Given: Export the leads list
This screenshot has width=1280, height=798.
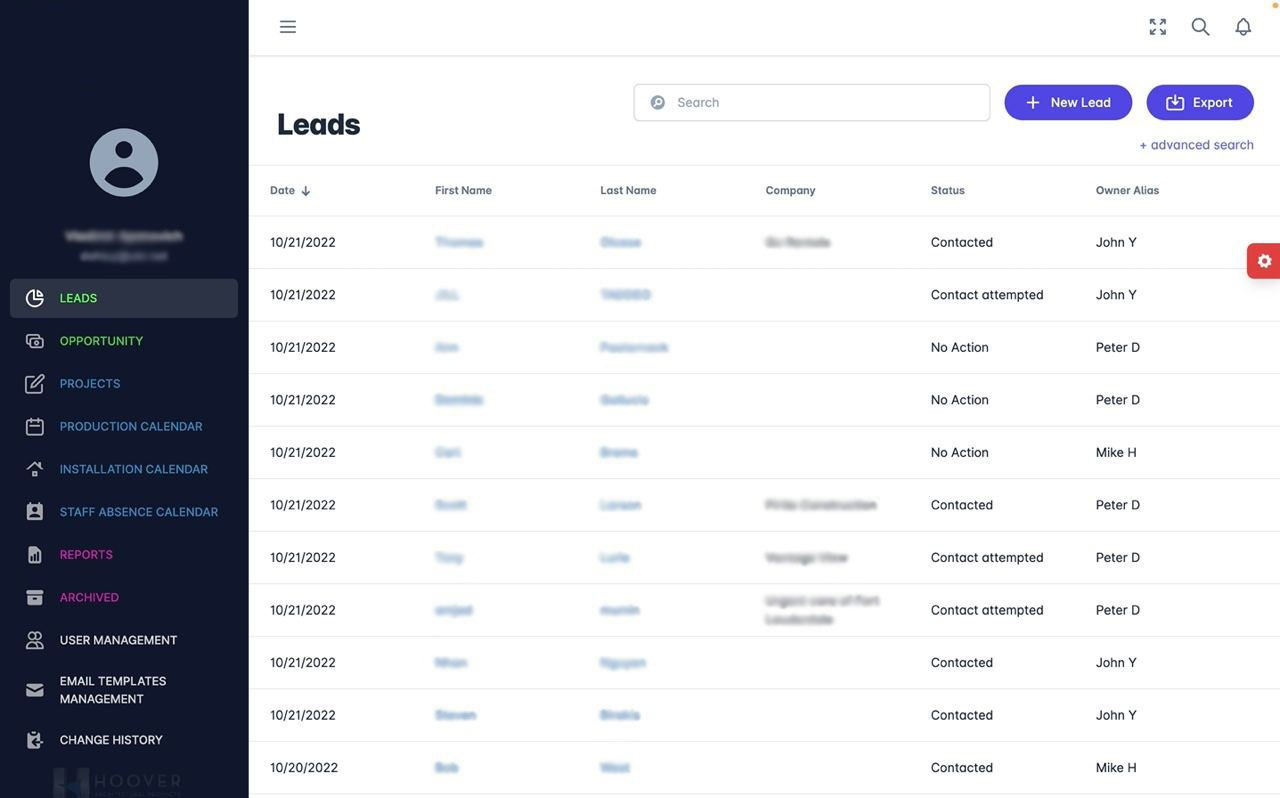Looking at the screenshot, I should pos(1200,103).
